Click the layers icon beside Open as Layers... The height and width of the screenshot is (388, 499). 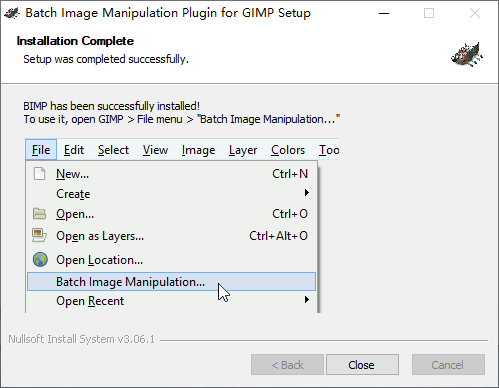click(x=39, y=235)
